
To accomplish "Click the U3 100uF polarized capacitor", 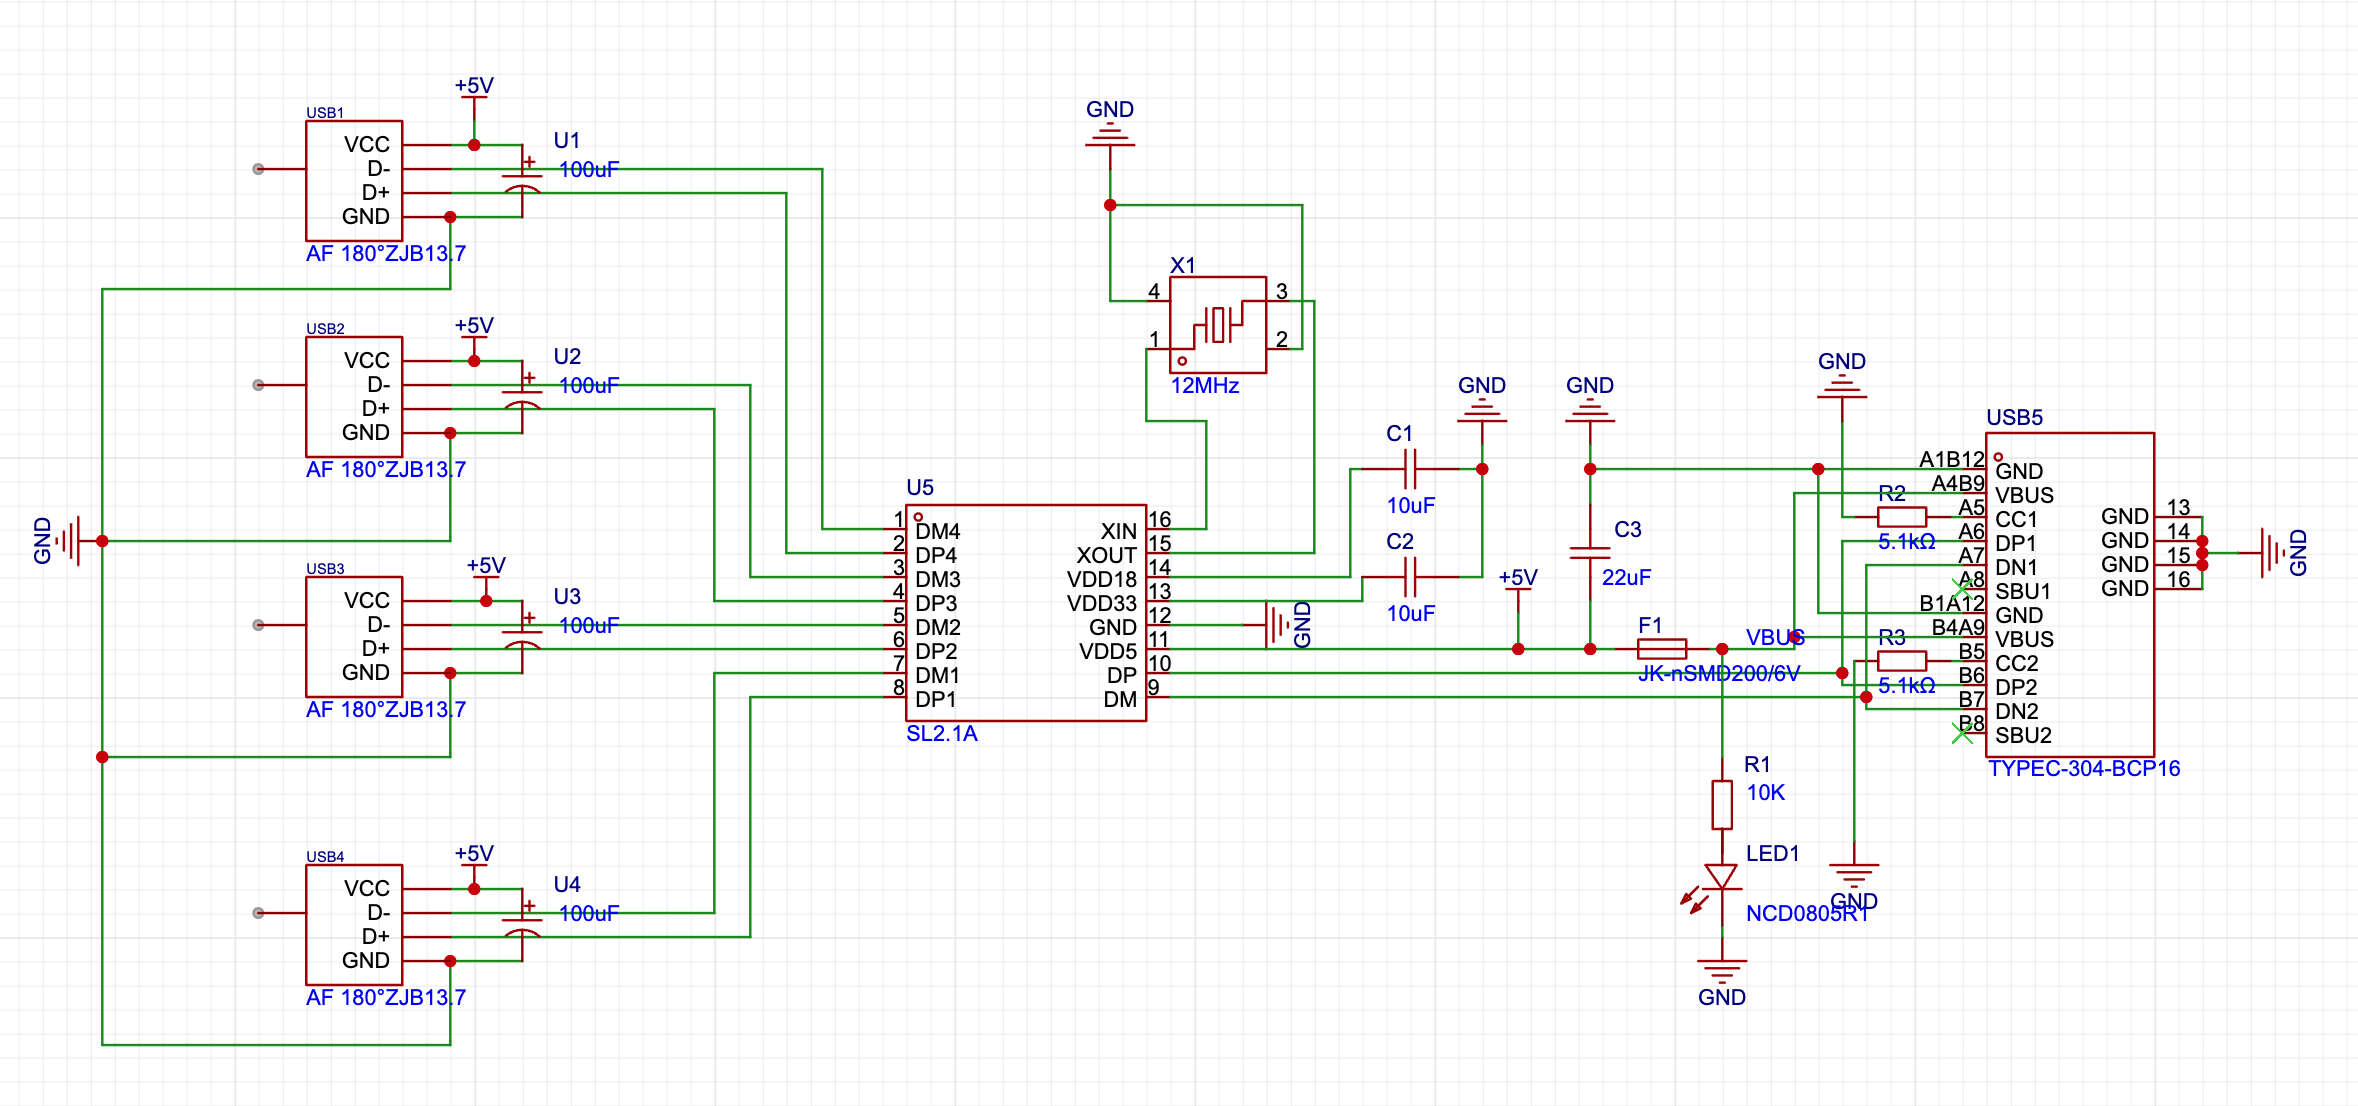I will pyautogui.click(x=522, y=637).
